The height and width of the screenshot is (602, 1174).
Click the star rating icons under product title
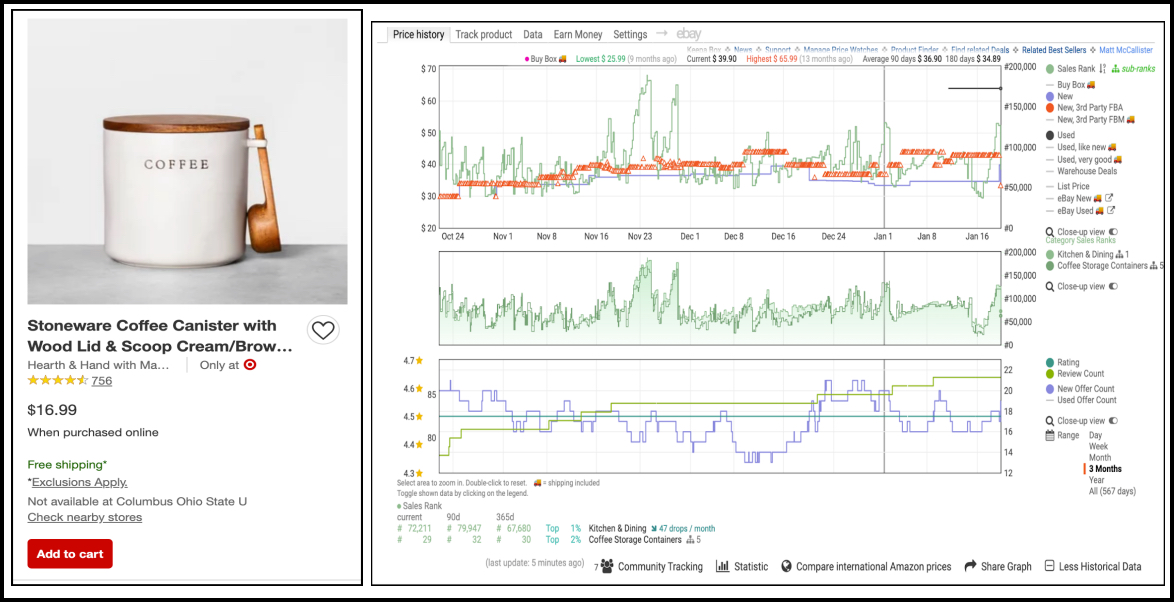coord(58,380)
